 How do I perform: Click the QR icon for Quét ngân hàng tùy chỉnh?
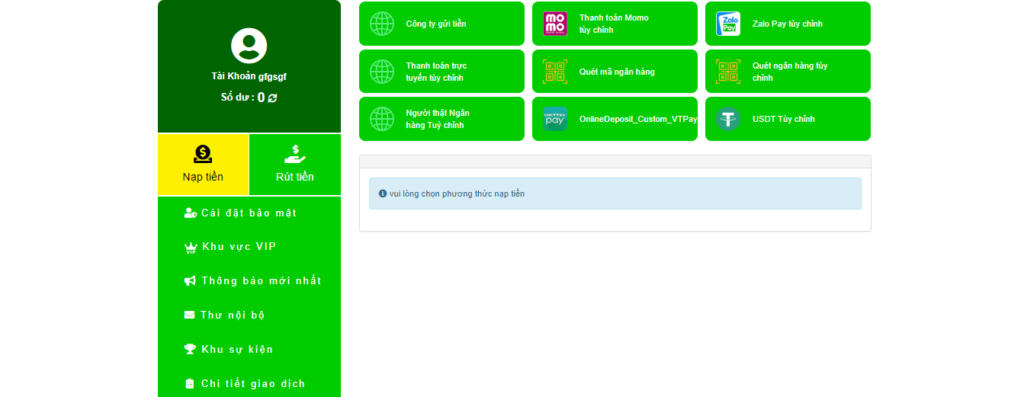[x=728, y=71]
